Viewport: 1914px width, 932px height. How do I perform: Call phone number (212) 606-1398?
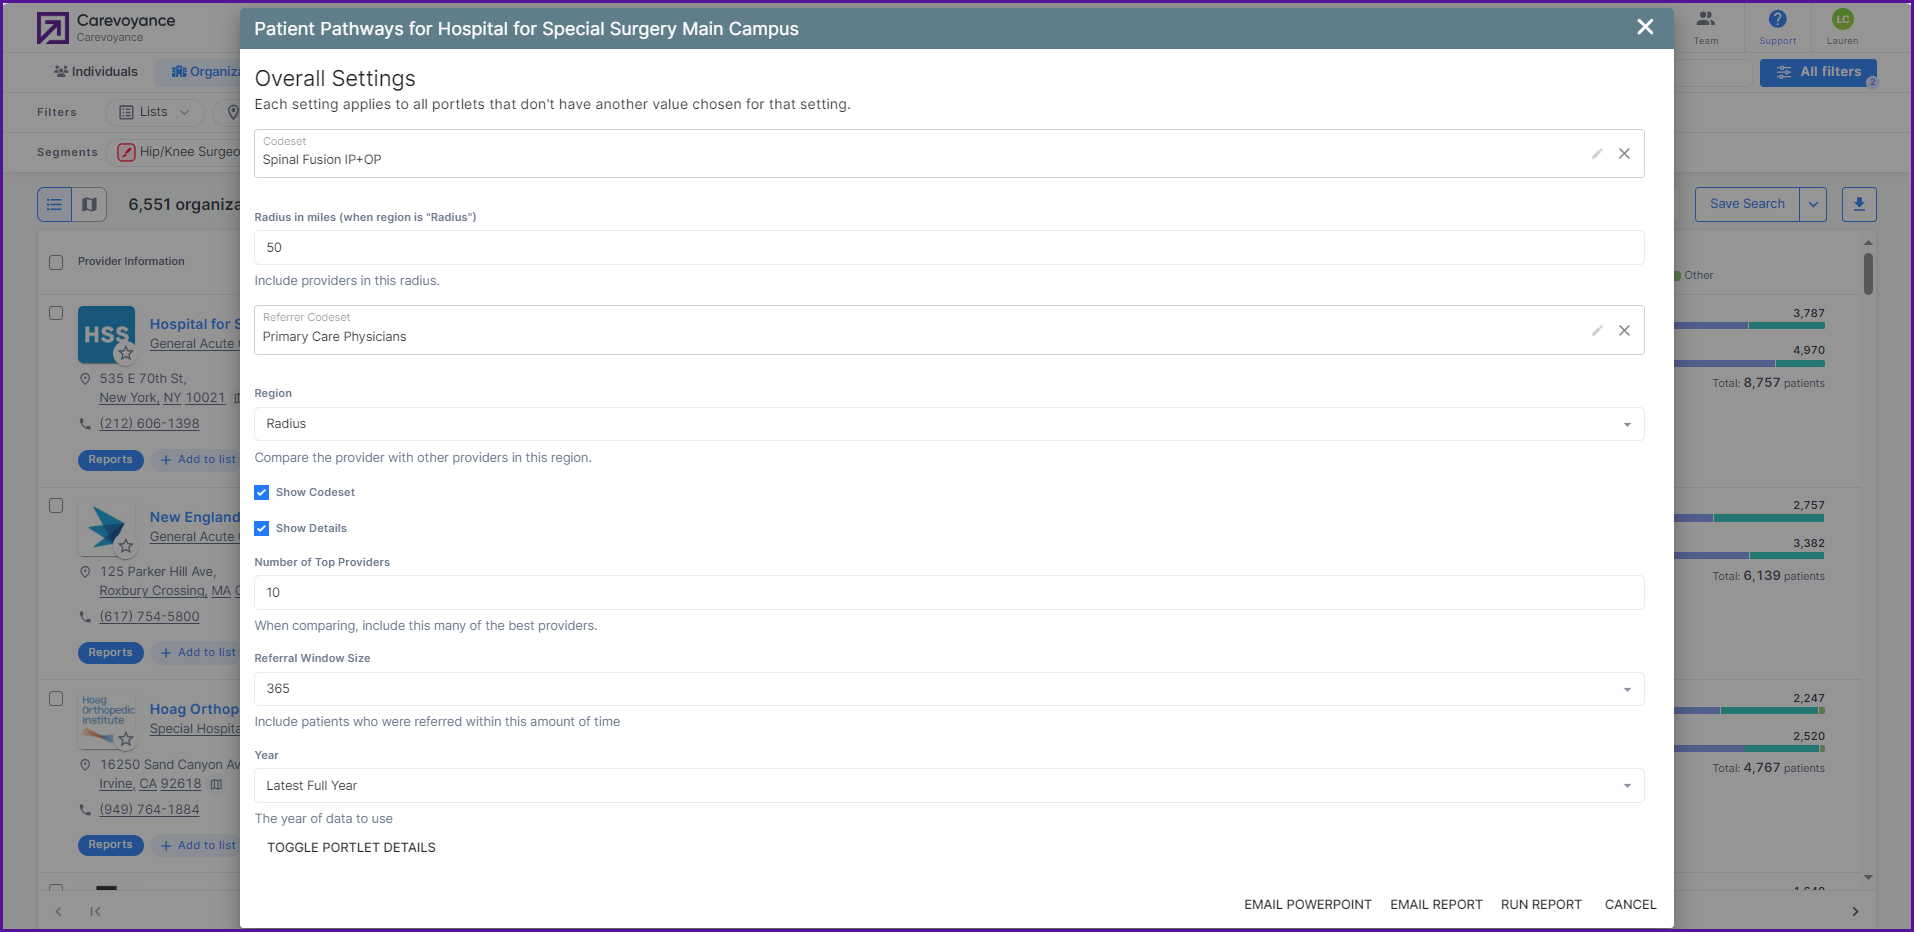tap(149, 424)
